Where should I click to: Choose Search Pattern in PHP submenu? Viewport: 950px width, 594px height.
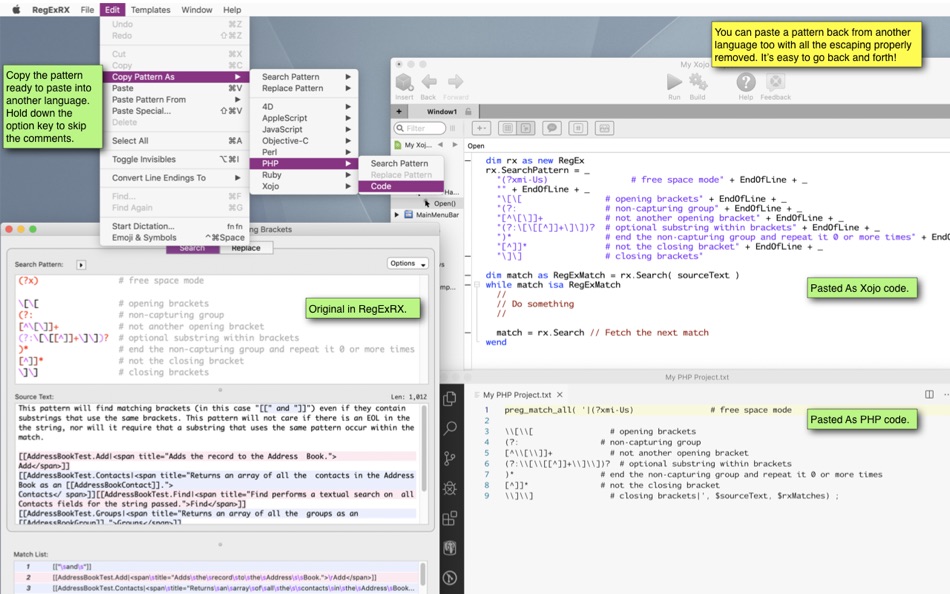pos(401,164)
